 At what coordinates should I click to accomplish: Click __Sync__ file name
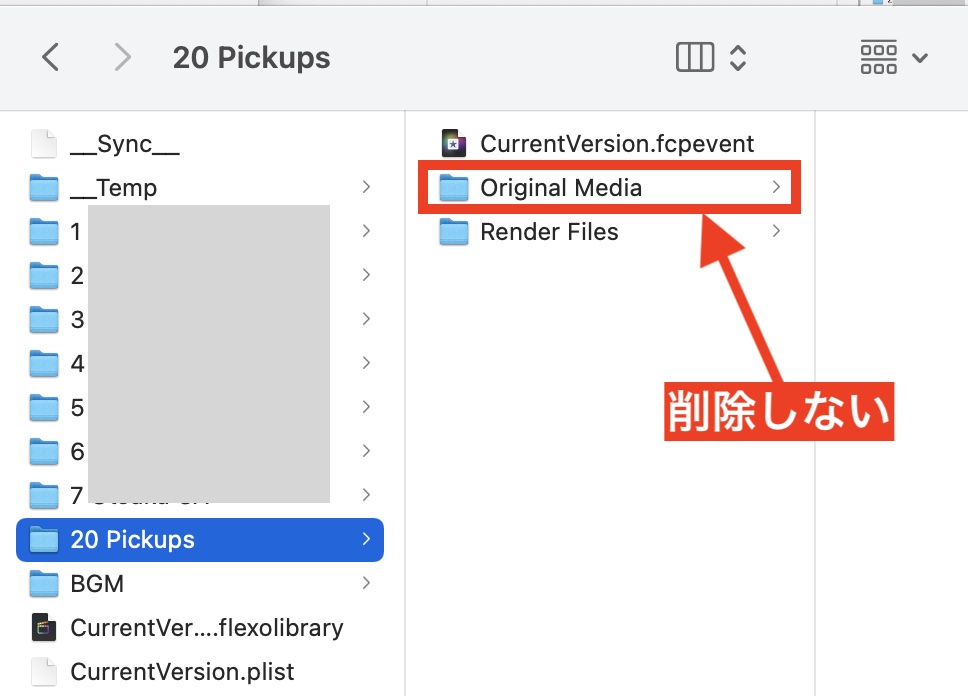coord(125,144)
